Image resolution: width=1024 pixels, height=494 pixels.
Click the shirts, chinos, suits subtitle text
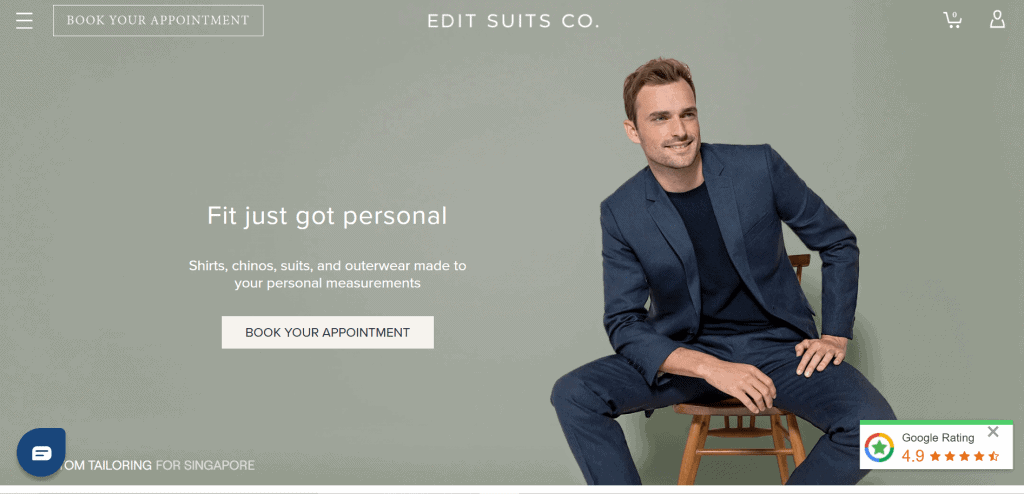pos(327,274)
